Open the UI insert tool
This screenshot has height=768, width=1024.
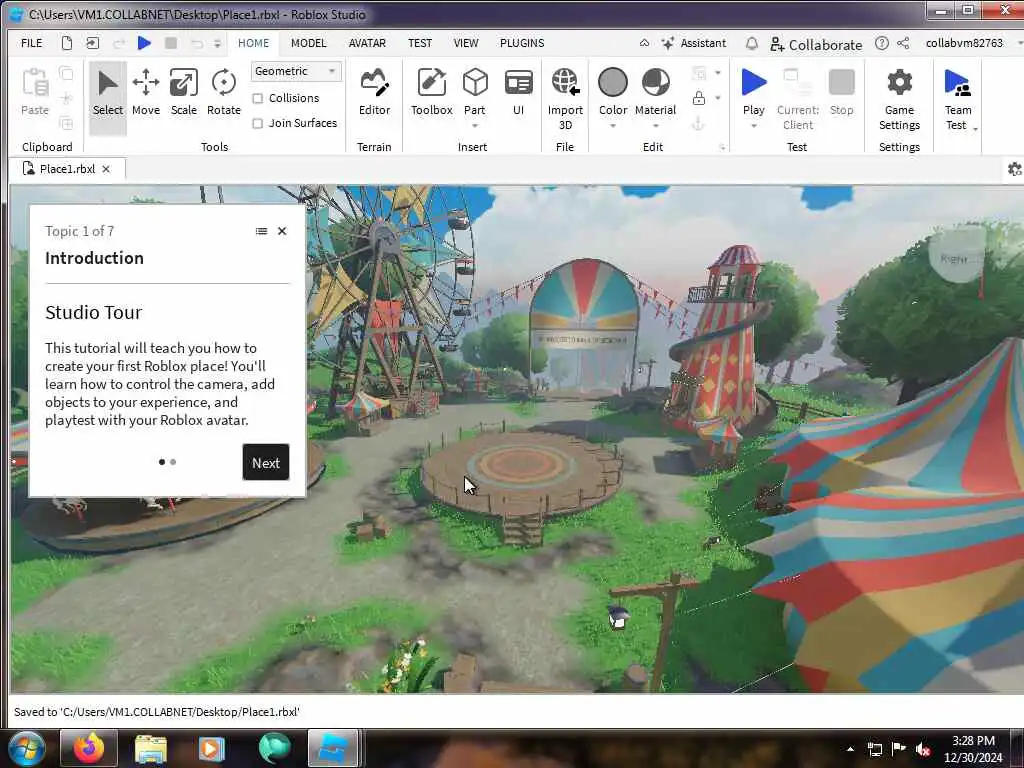pos(519,93)
